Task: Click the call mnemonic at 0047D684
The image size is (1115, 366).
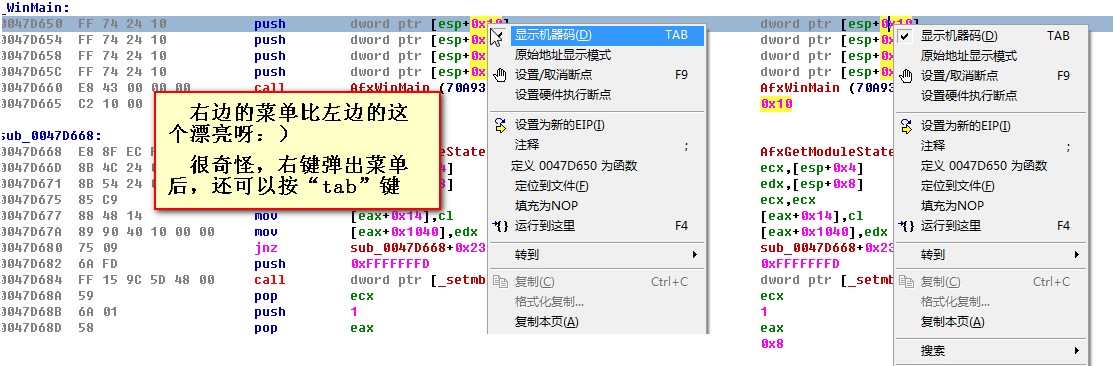Action: pyautogui.click(x=269, y=279)
